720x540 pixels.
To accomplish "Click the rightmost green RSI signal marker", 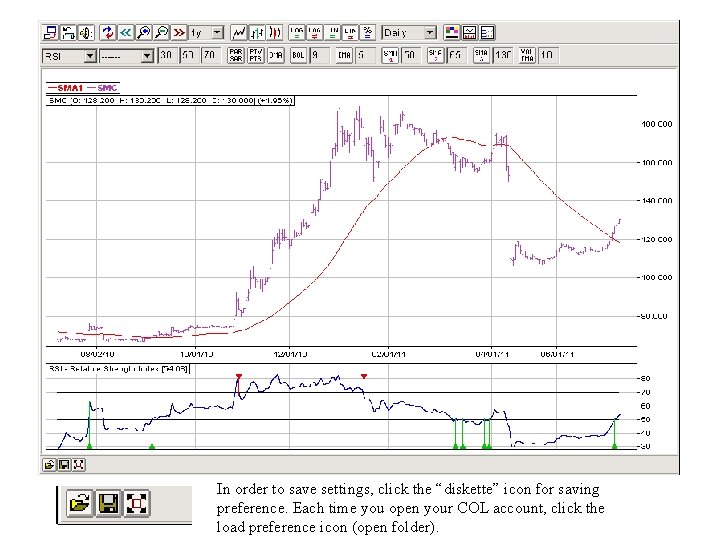I will coord(614,446).
